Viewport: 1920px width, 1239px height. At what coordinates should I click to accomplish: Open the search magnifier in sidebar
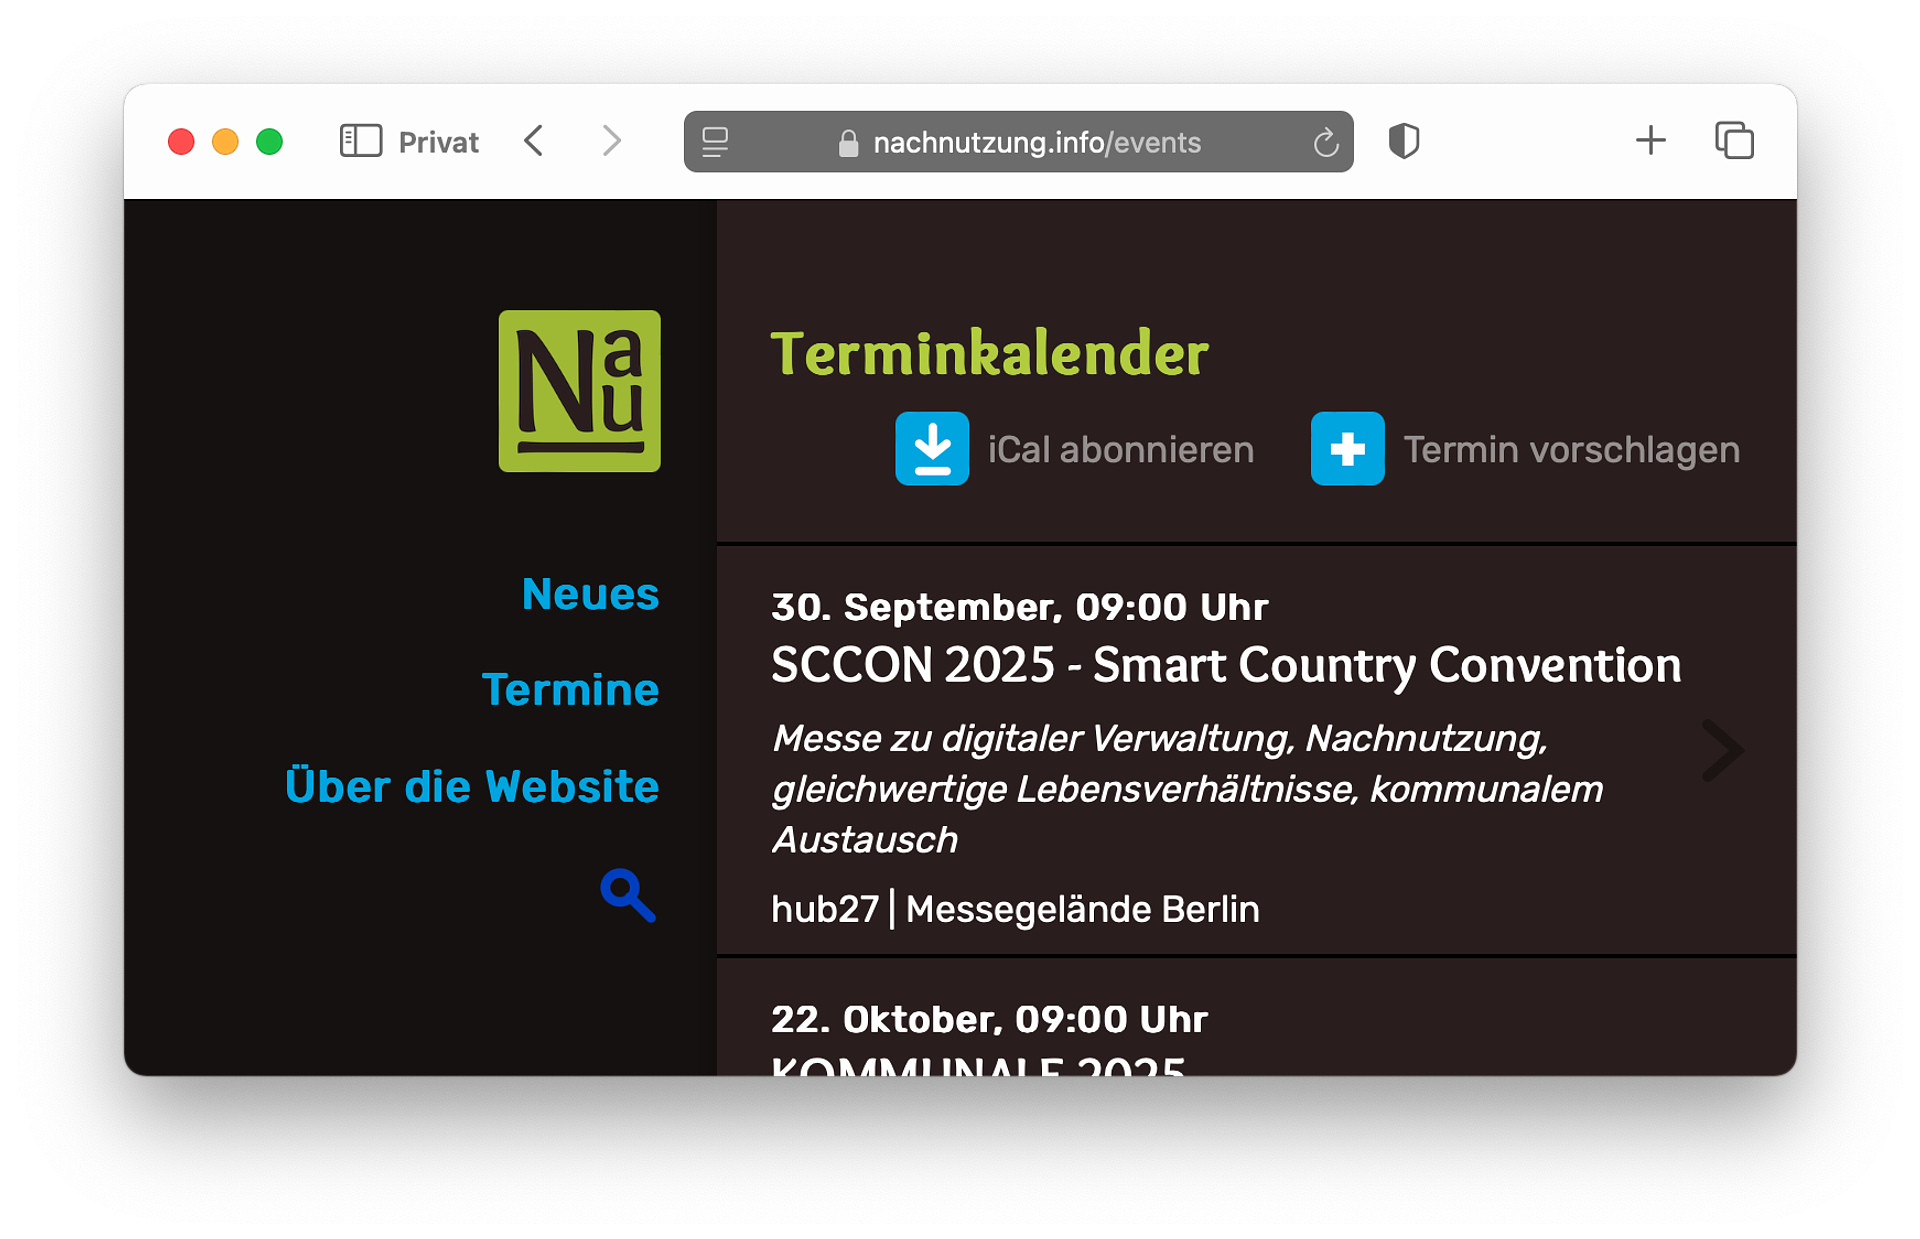coord(628,895)
